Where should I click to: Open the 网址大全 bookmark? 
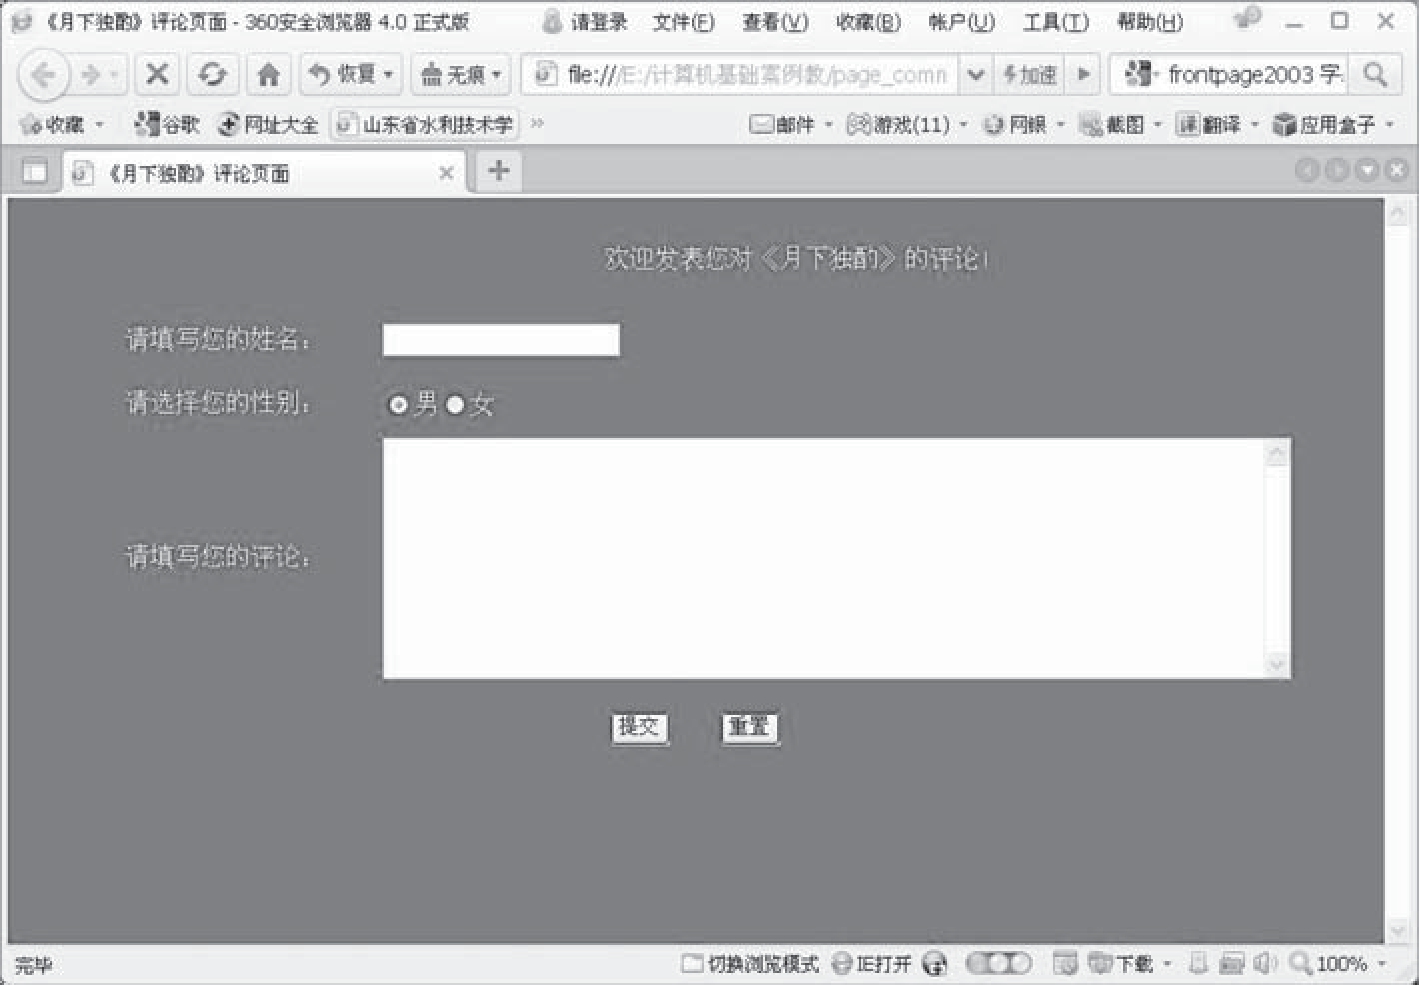(x=268, y=124)
